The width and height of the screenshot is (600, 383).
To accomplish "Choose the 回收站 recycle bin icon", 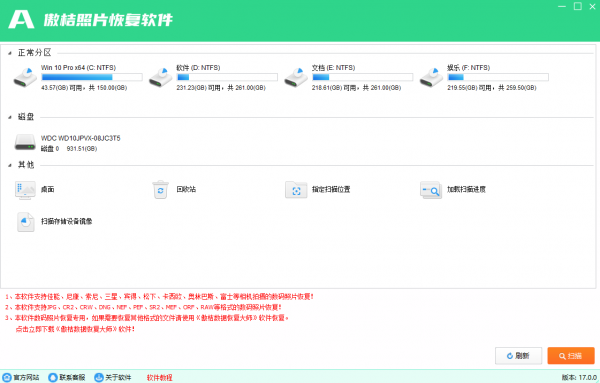I will pyautogui.click(x=161, y=189).
